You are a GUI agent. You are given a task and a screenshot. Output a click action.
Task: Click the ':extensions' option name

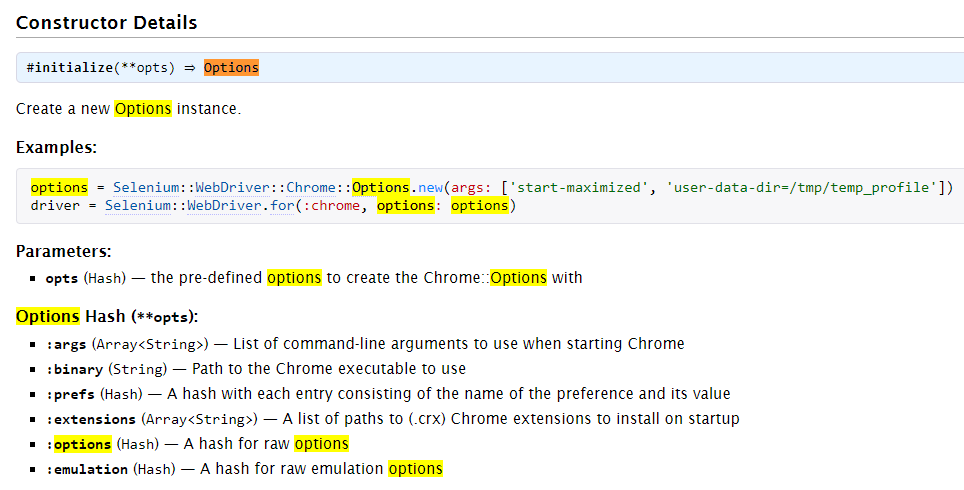click(90, 419)
